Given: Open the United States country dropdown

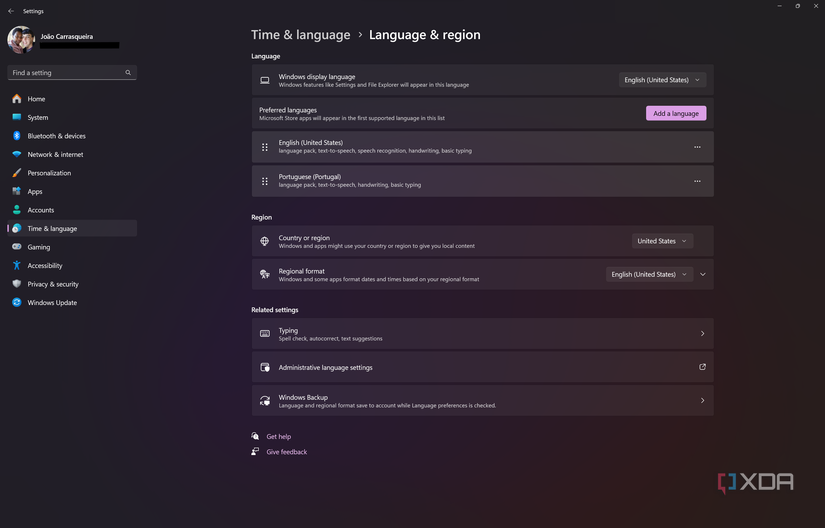Looking at the screenshot, I should pos(662,241).
